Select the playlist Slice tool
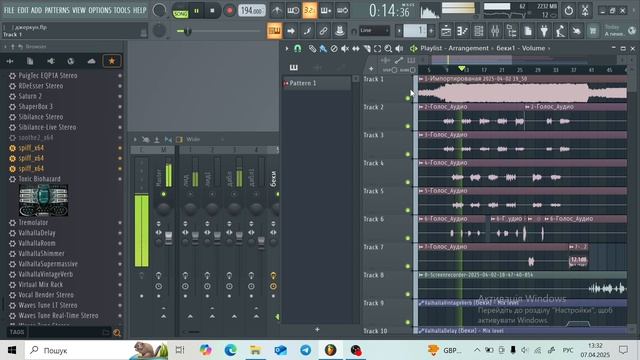Image resolution: width=640 pixels, height=360 pixels. pos(367,49)
